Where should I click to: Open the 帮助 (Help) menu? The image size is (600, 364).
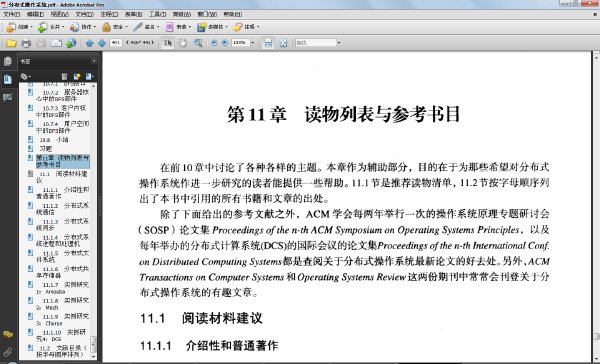(x=232, y=14)
